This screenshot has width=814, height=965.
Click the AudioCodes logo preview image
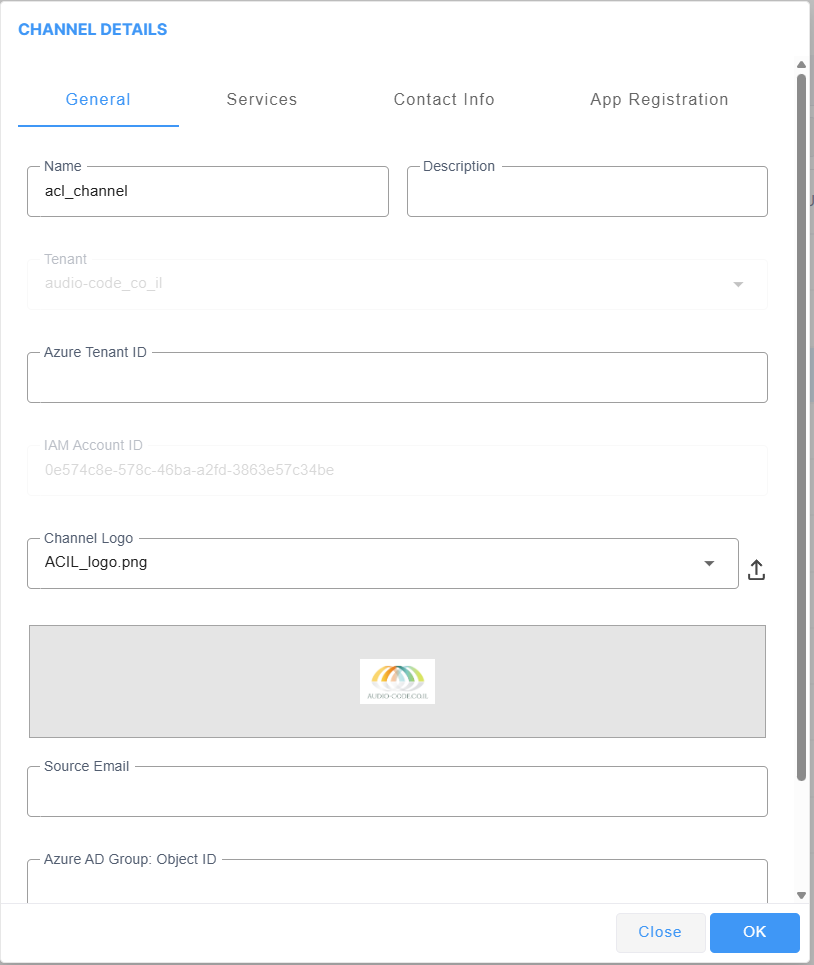pyautogui.click(x=397, y=681)
